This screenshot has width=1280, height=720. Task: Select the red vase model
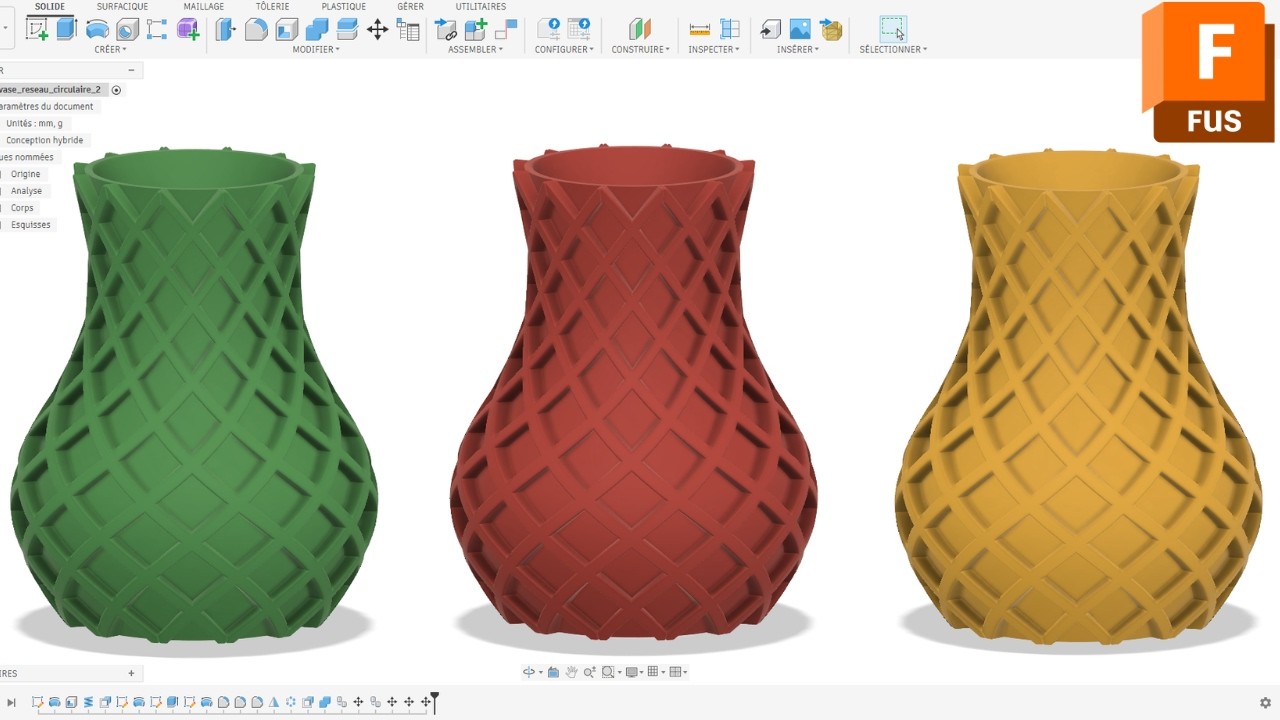(633, 392)
